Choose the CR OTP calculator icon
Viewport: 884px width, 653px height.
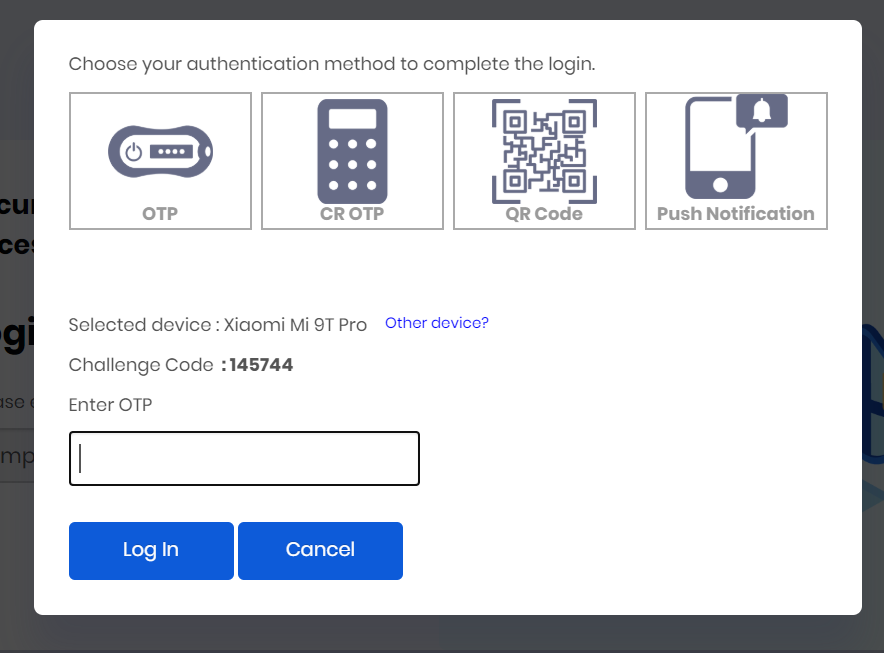[352, 150]
